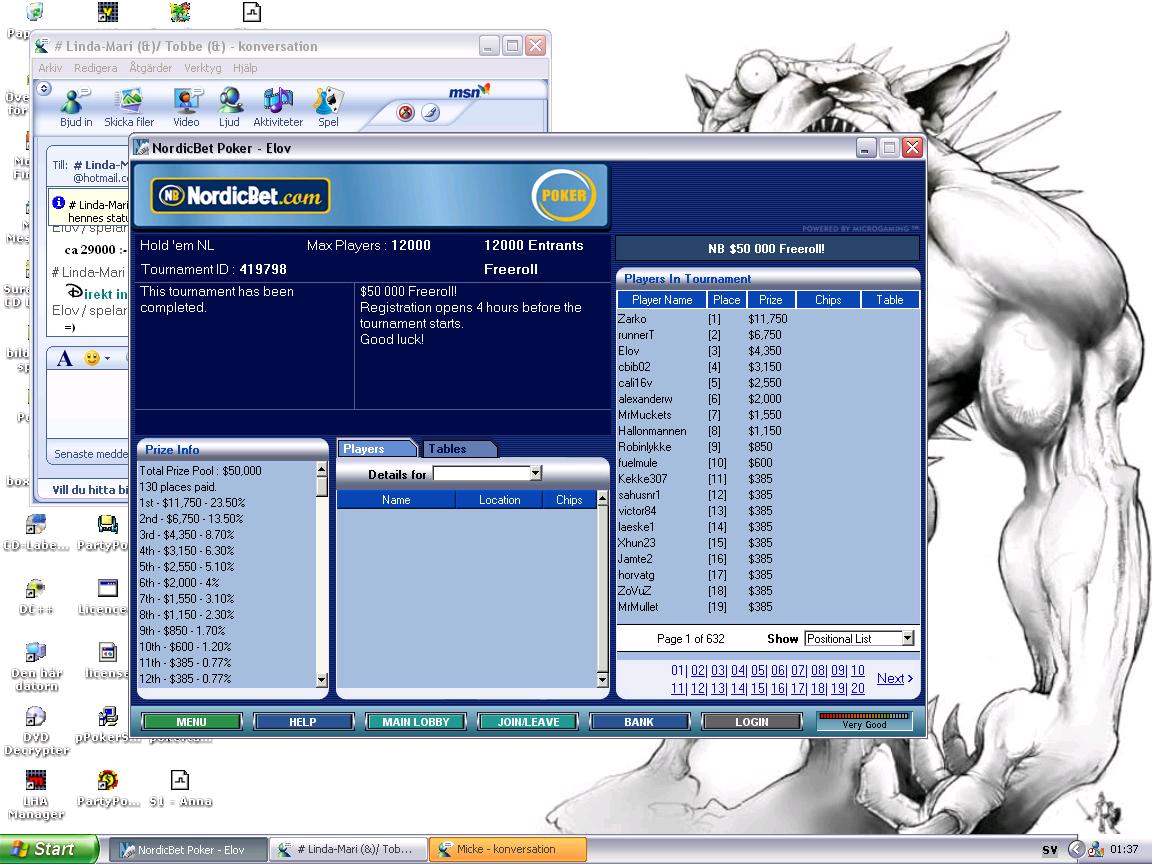This screenshot has height=864, width=1152.
Task: Click tray expand arrow near language indicator
Action: pyautogui.click(x=1076, y=849)
